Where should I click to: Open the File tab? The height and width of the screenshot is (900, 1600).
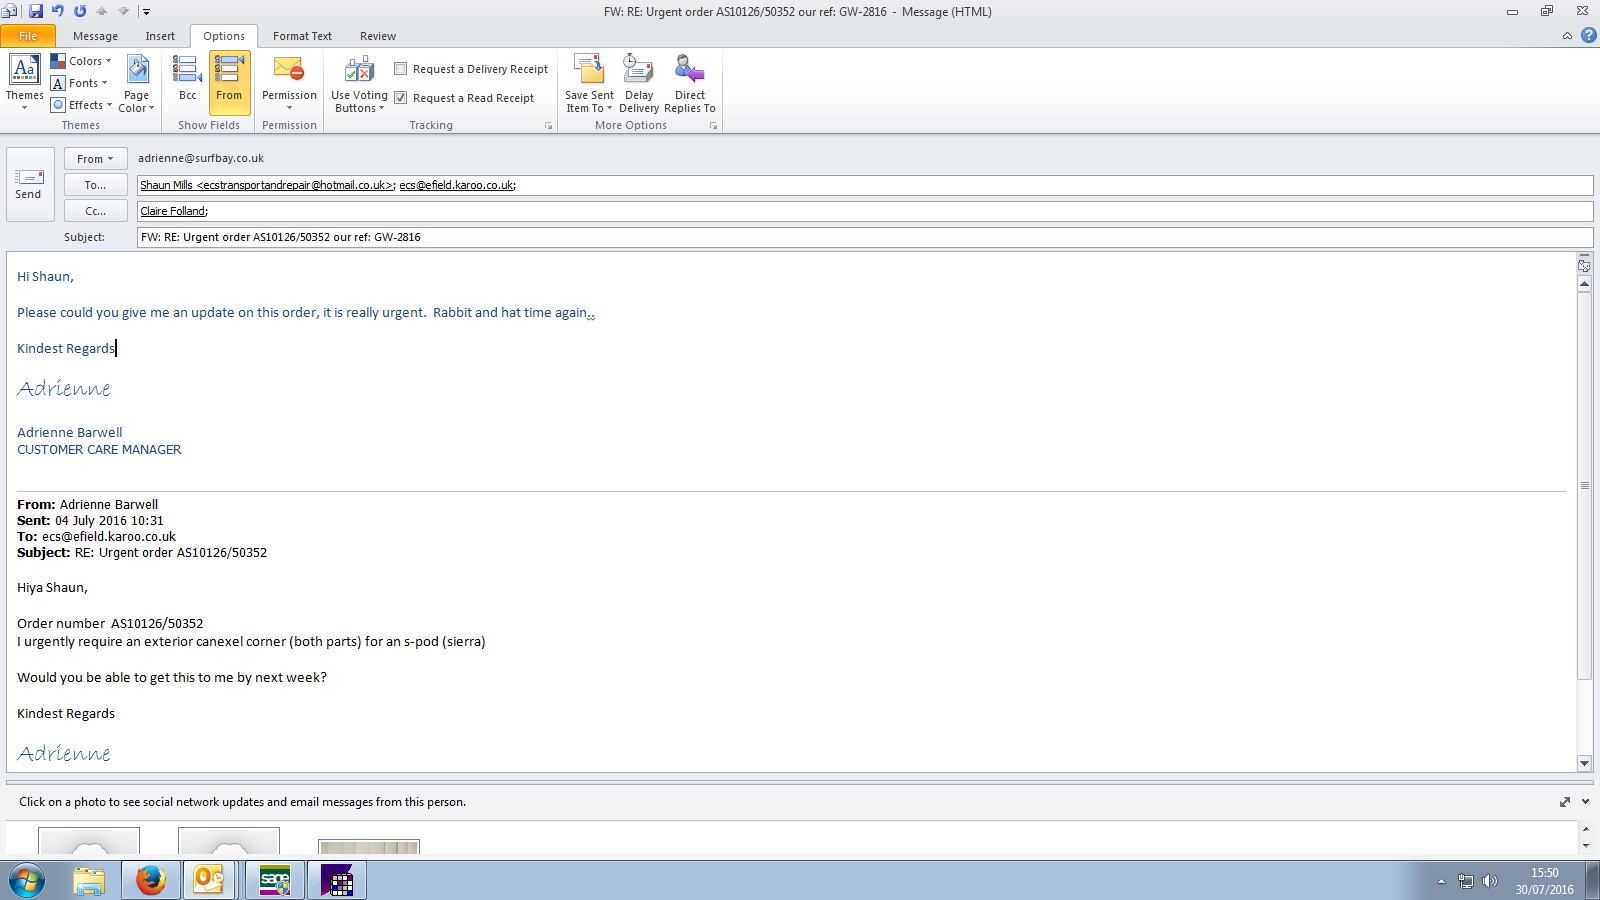coord(28,36)
